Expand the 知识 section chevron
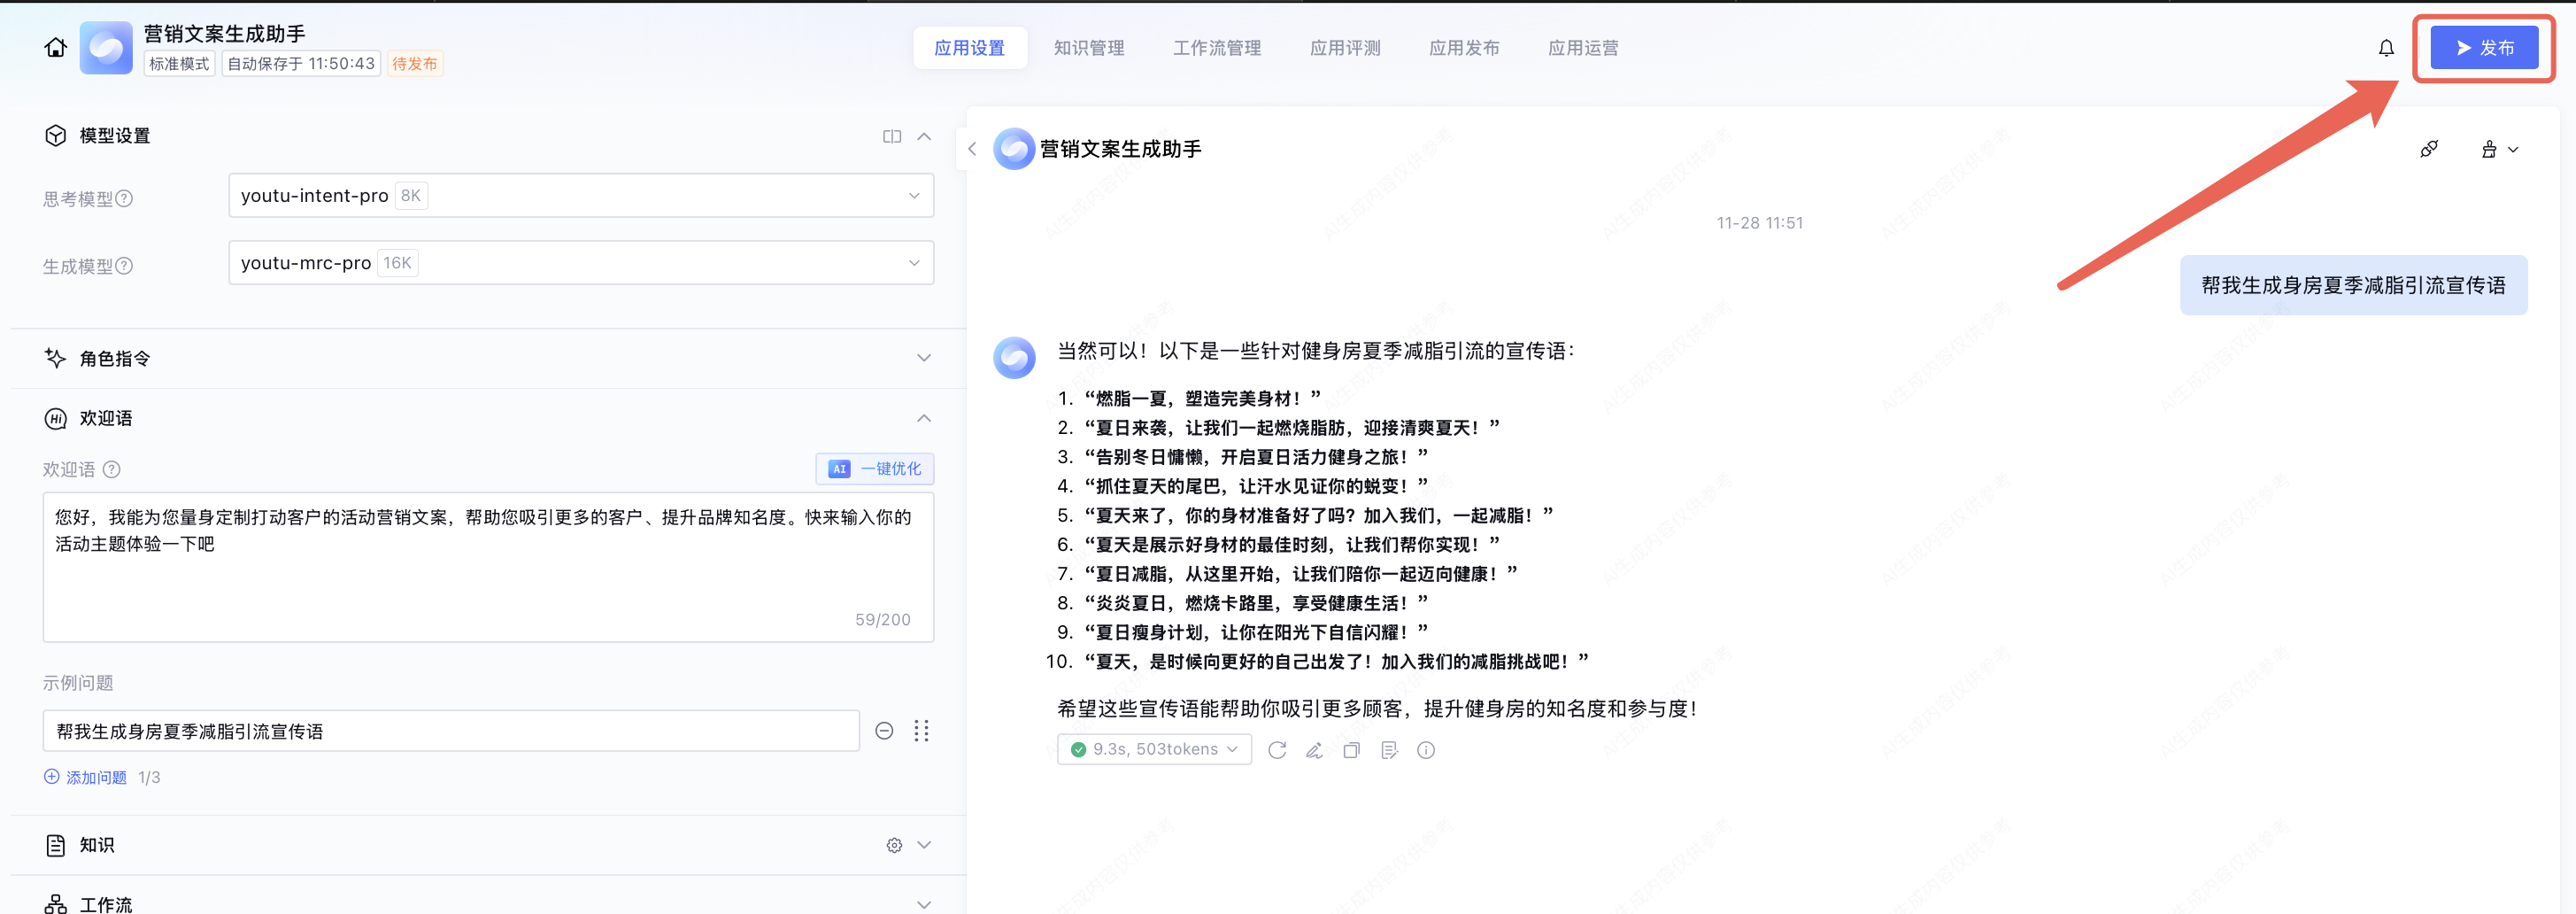2576x914 pixels. tap(924, 845)
